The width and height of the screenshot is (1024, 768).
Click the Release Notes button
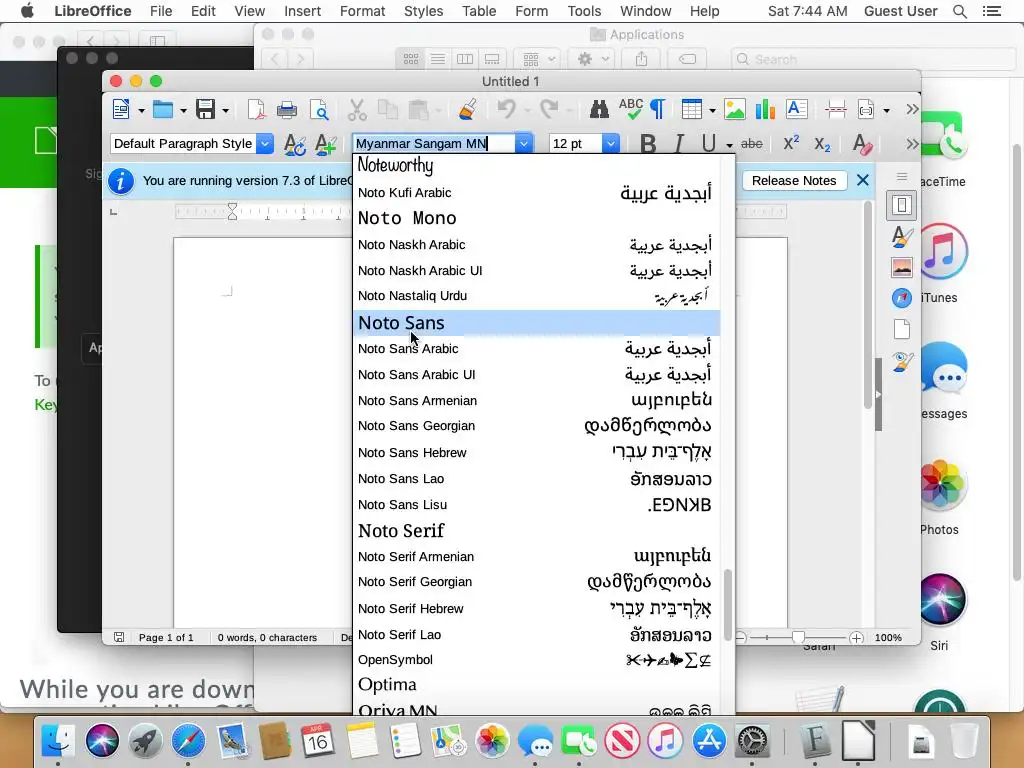(x=794, y=181)
